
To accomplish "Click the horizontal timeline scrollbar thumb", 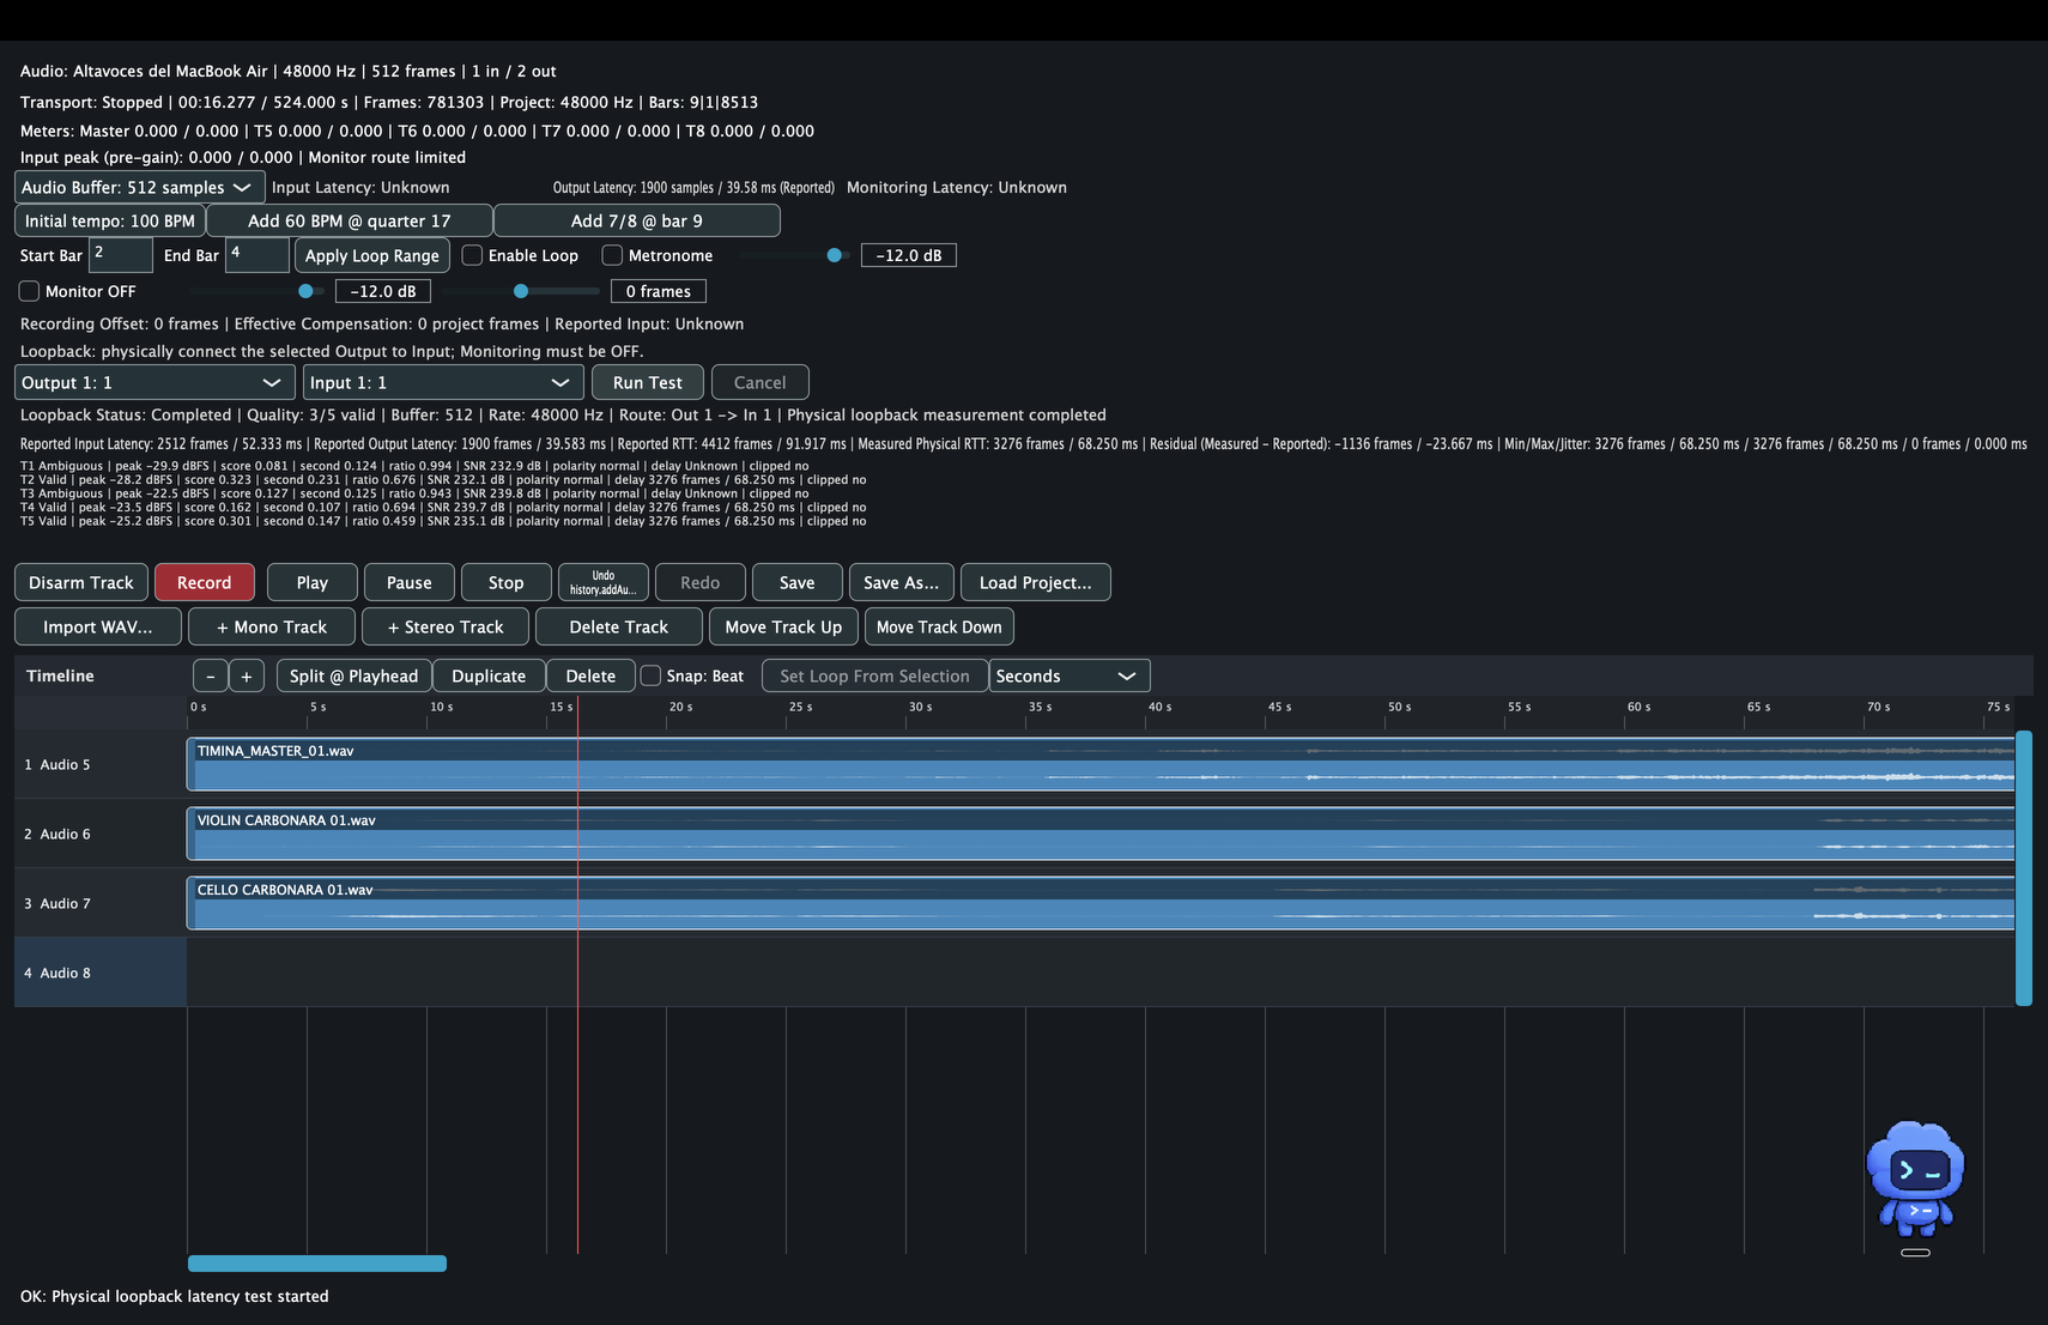I will point(317,1263).
